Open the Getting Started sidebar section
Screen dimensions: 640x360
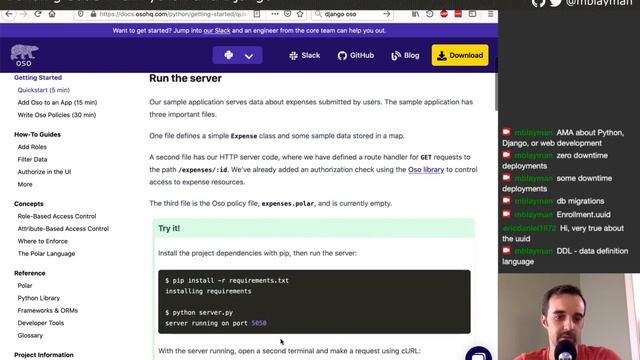(x=38, y=78)
